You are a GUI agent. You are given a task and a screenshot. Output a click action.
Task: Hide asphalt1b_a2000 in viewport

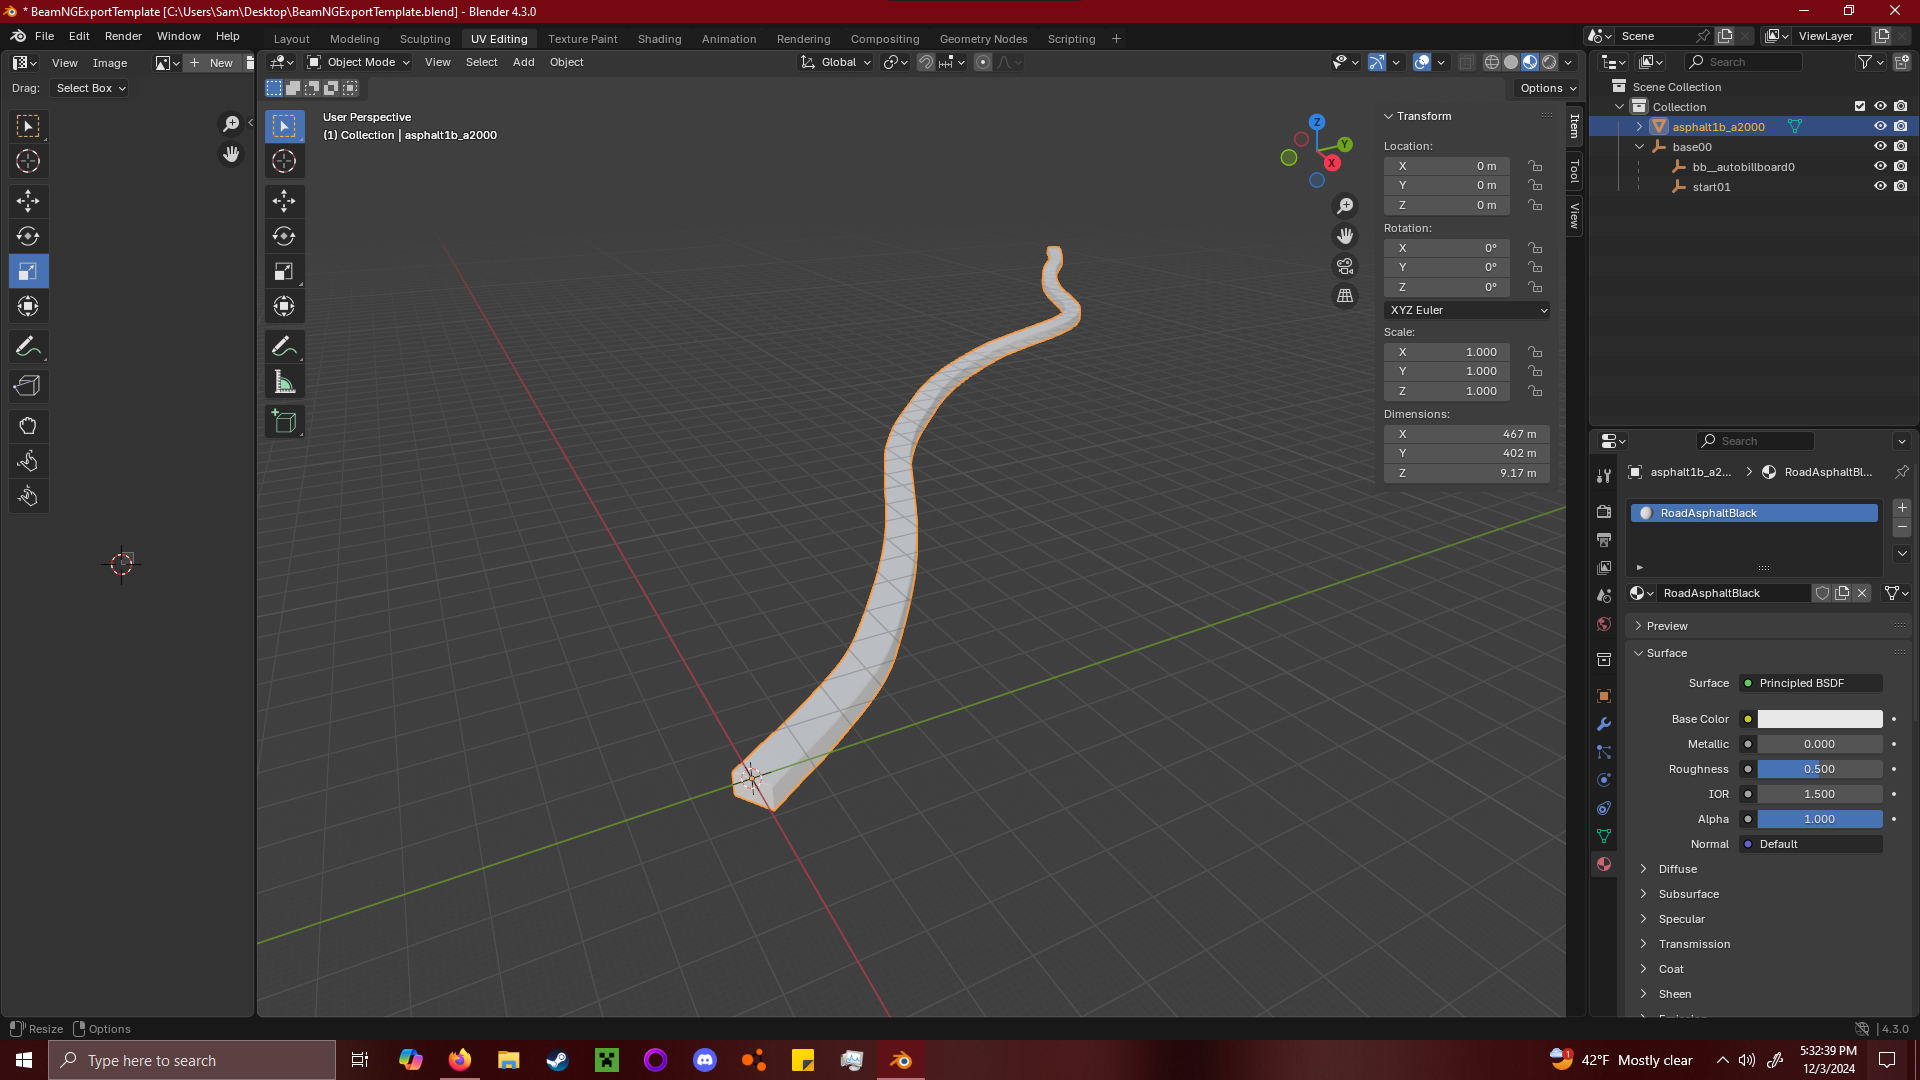pyautogui.click(x=1880, y=127)
